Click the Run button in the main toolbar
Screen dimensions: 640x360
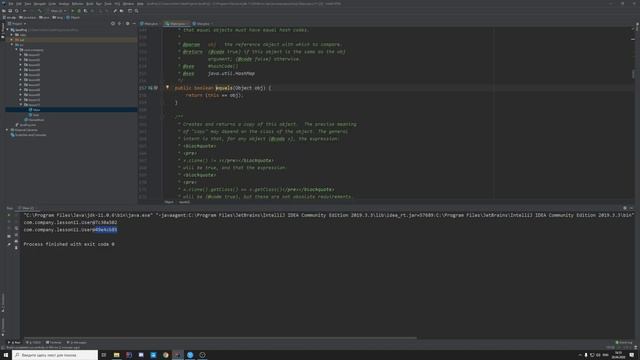(x=73, y=11)
